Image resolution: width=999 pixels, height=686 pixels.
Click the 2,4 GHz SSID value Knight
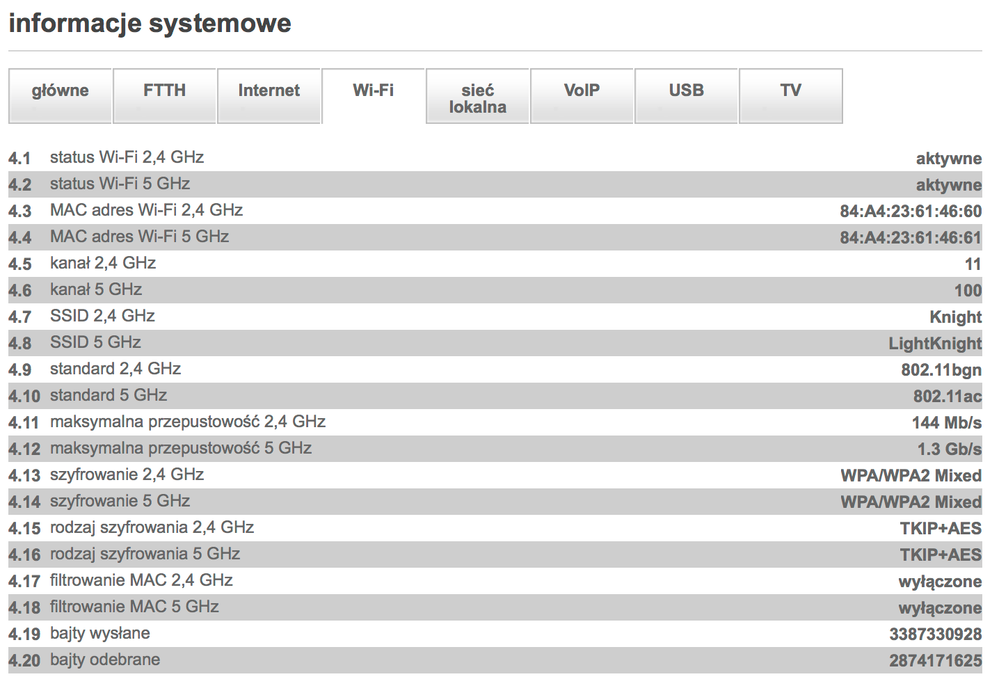[x=955, y=317]
